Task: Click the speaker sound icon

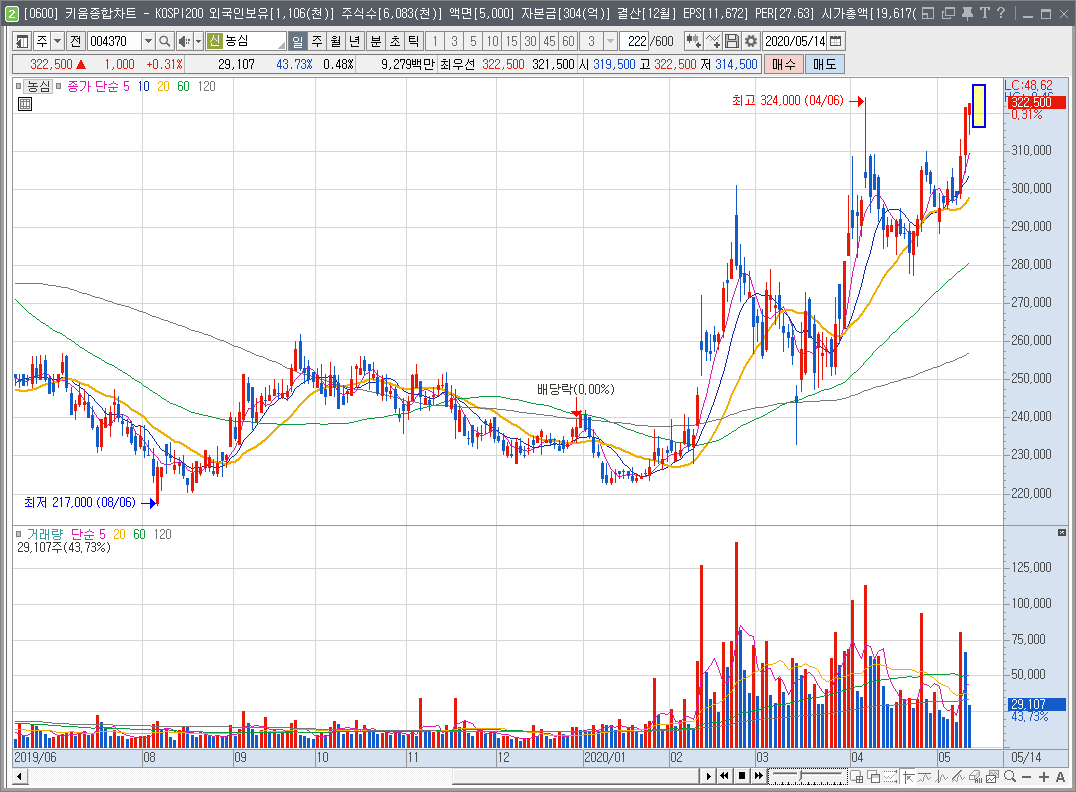Action: click(x=184, y=41)
